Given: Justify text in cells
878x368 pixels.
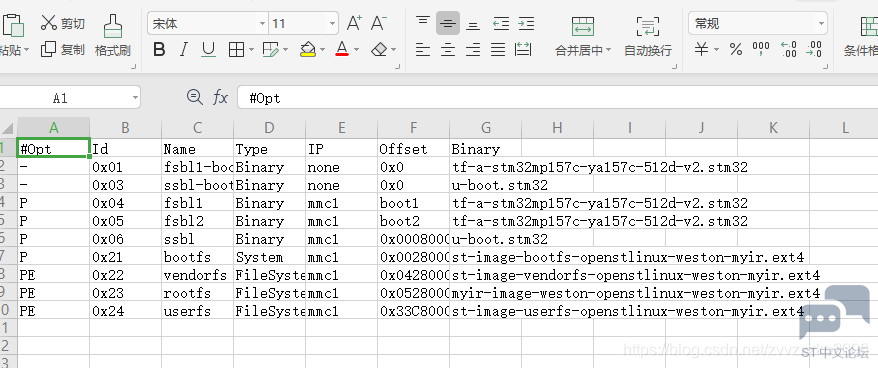Looking at the screenshot, I should pos(498,50).
